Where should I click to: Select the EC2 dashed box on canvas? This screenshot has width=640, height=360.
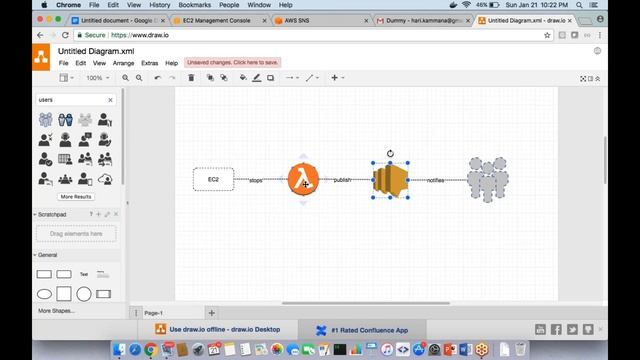pos(213,179)
